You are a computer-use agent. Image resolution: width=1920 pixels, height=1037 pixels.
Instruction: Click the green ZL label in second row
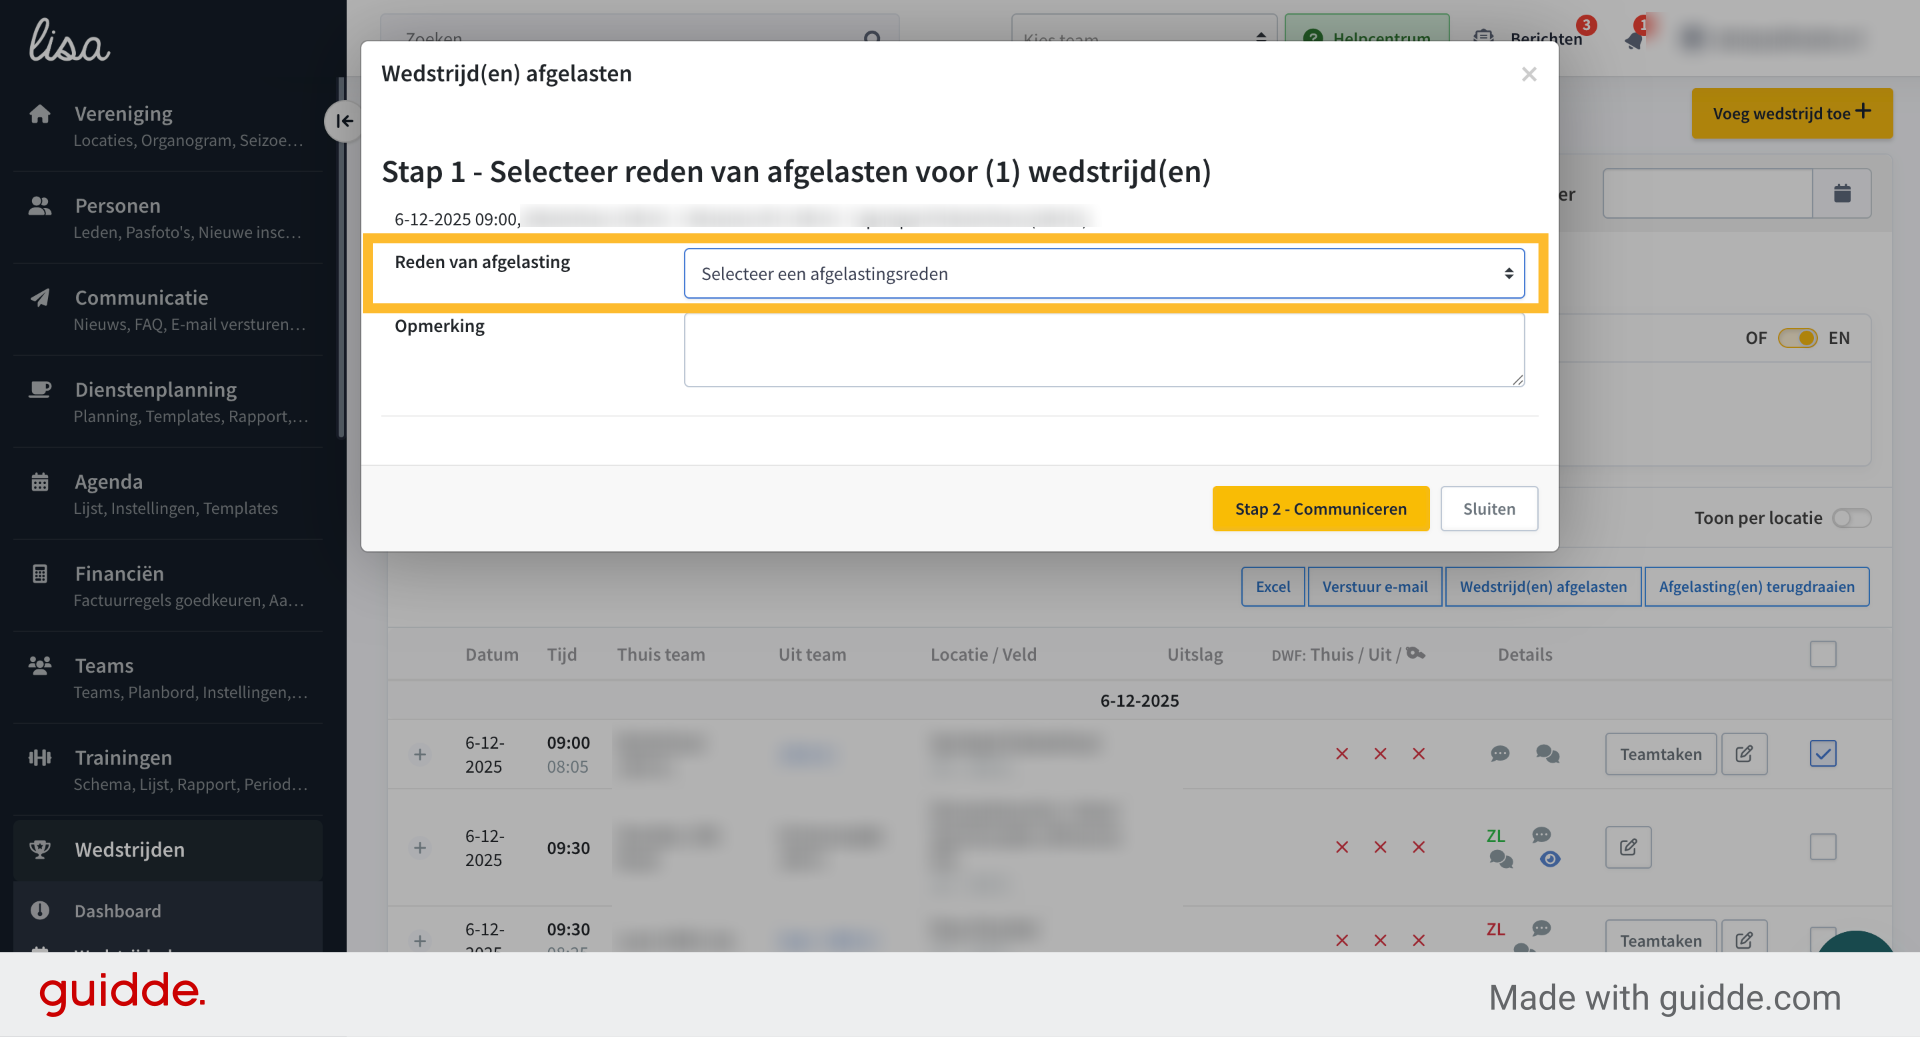[1496, 836]
